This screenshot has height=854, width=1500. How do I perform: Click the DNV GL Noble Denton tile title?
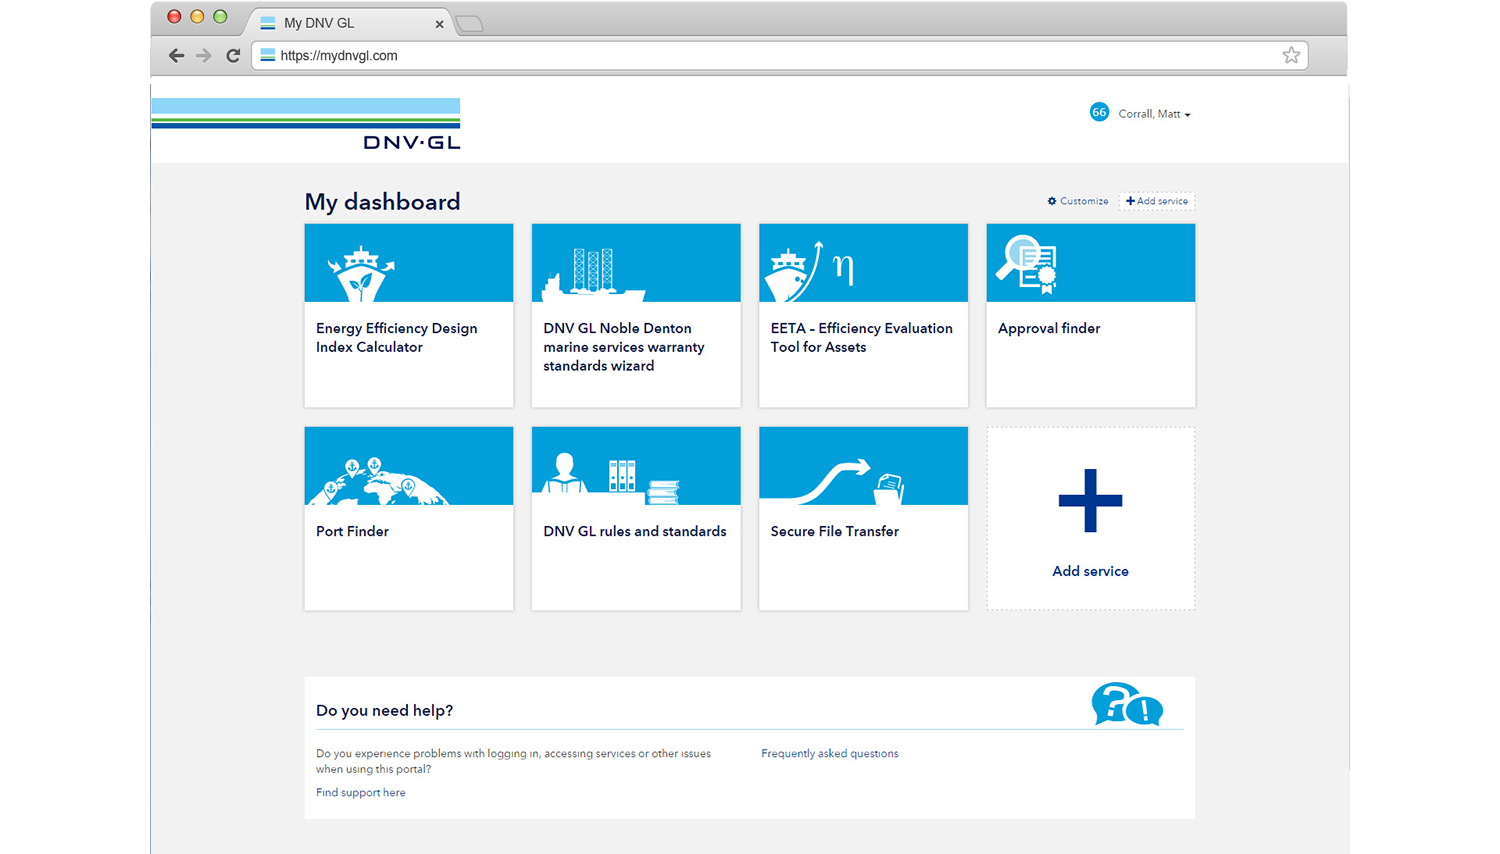(624, 347)
